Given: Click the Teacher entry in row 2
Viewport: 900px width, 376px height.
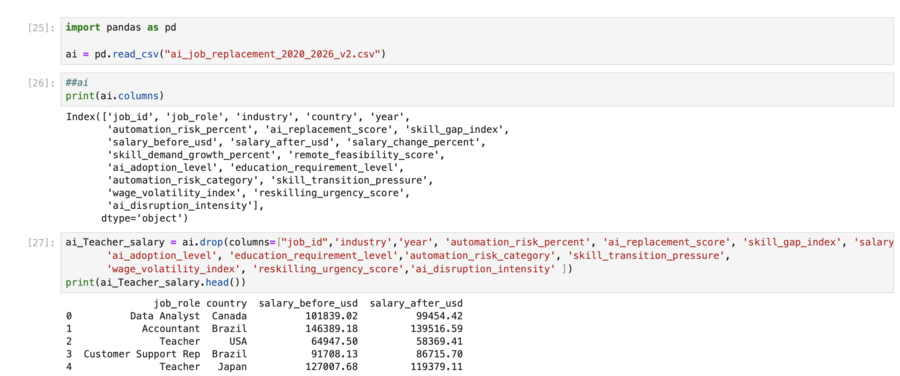Looking at the screenshot, I should [x=180, y=341].
